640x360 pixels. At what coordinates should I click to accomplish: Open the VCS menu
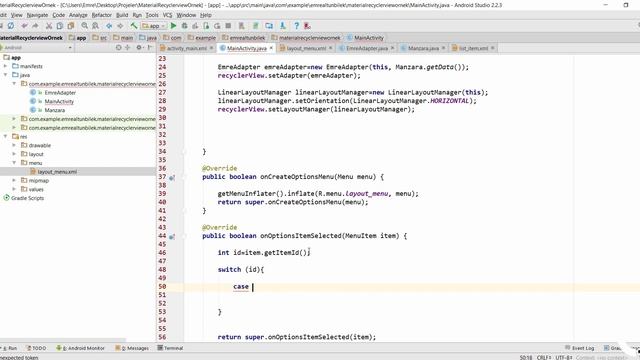[167, 15]
